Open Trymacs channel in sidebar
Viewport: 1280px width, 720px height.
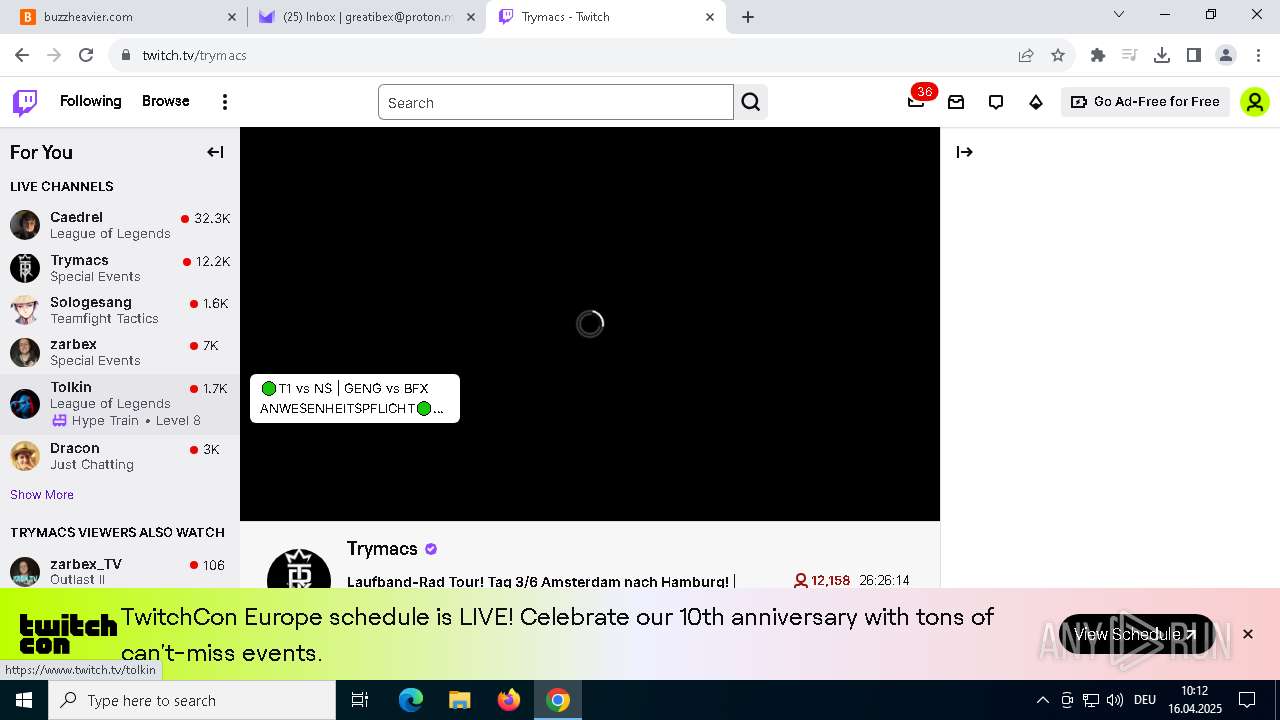click(120, 268)
